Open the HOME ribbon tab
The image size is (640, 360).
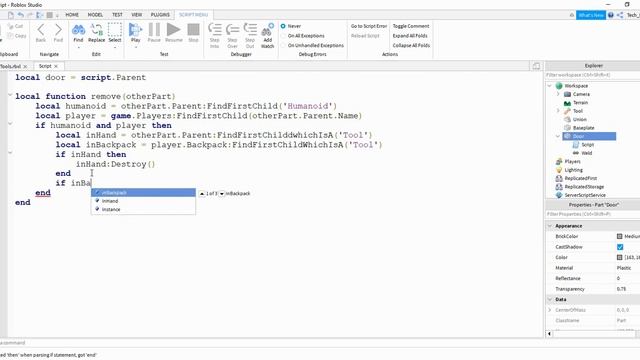point(72,15)
